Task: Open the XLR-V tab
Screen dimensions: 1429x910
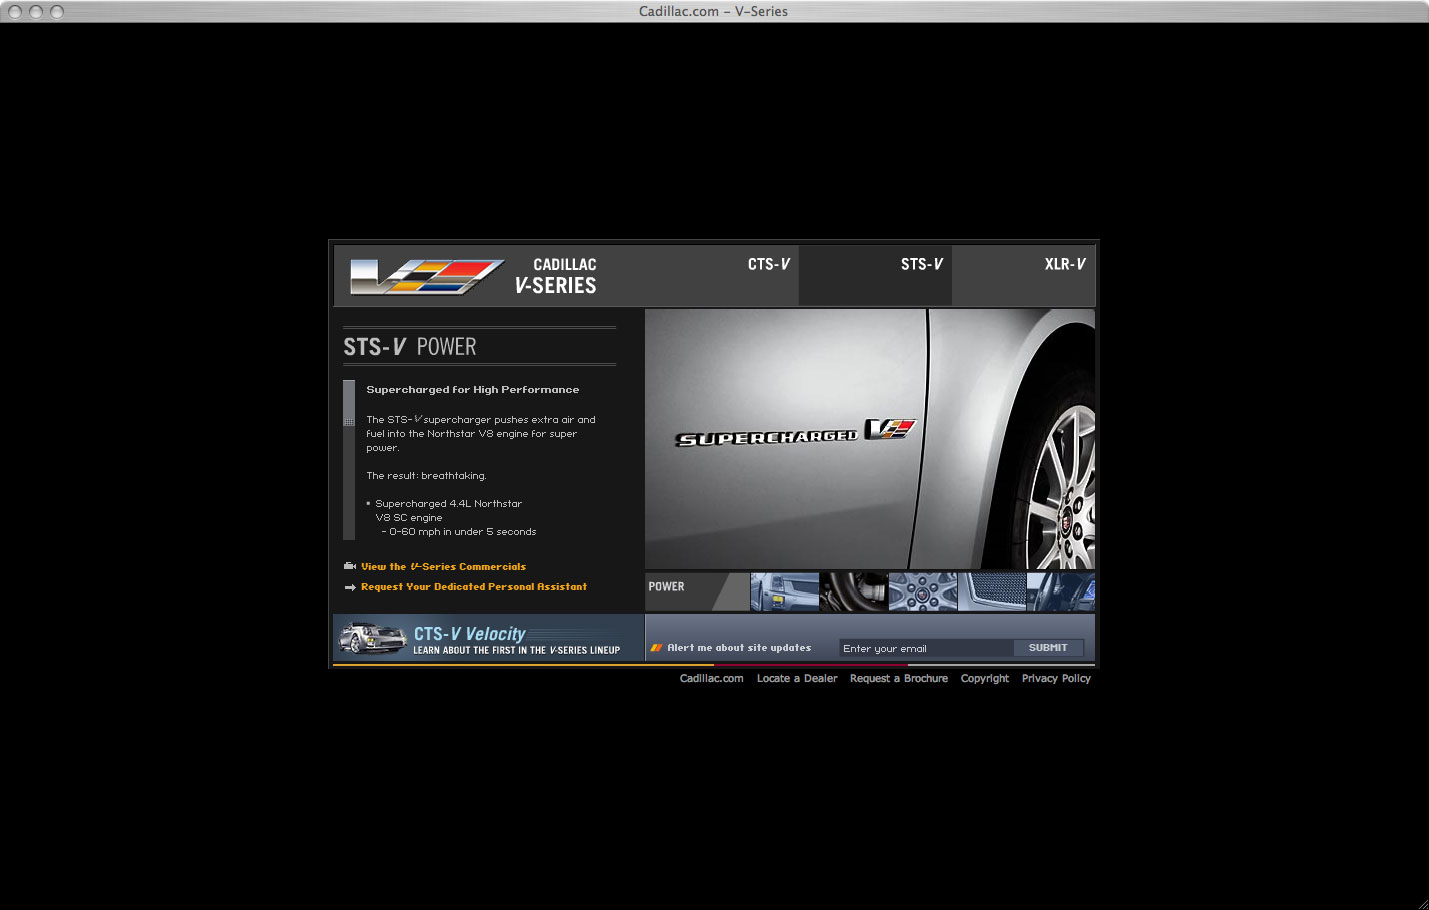Action: (x=1064, y=264)
